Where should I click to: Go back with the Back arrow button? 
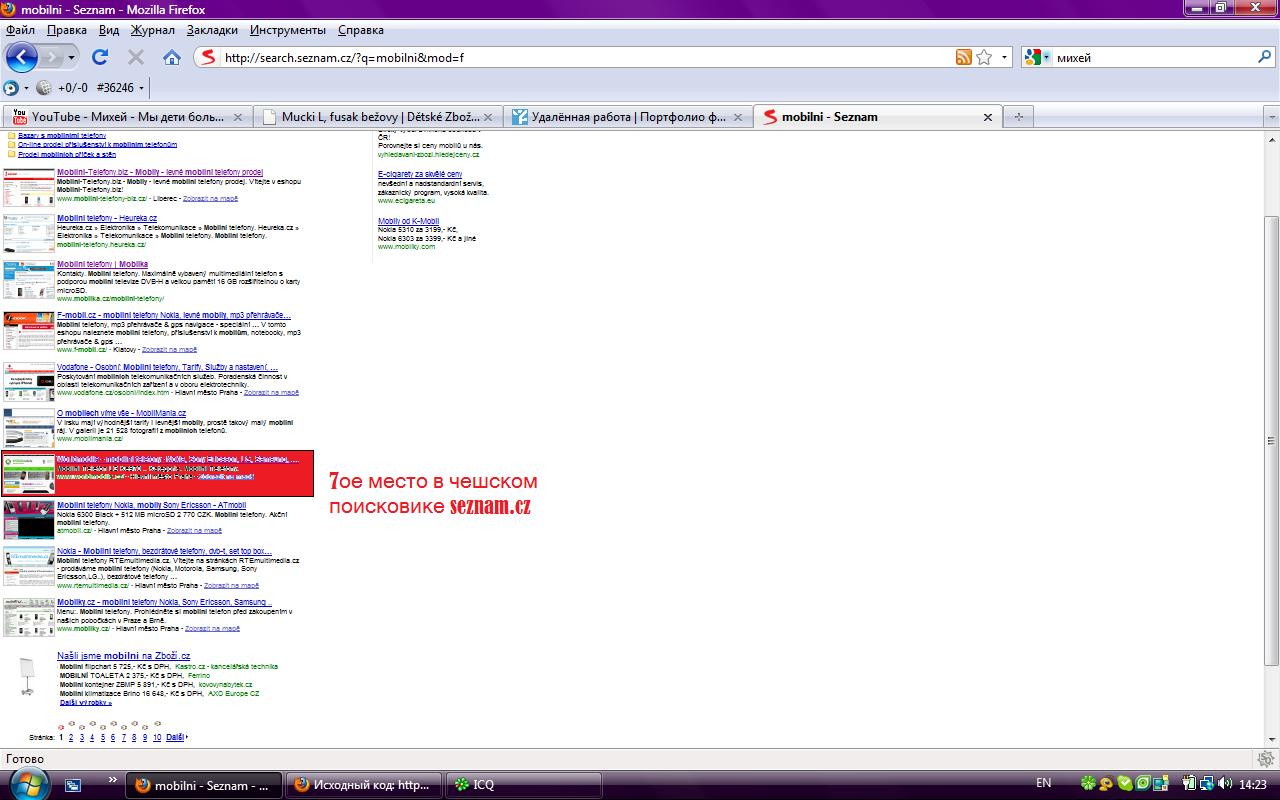[x=21, y=57]
